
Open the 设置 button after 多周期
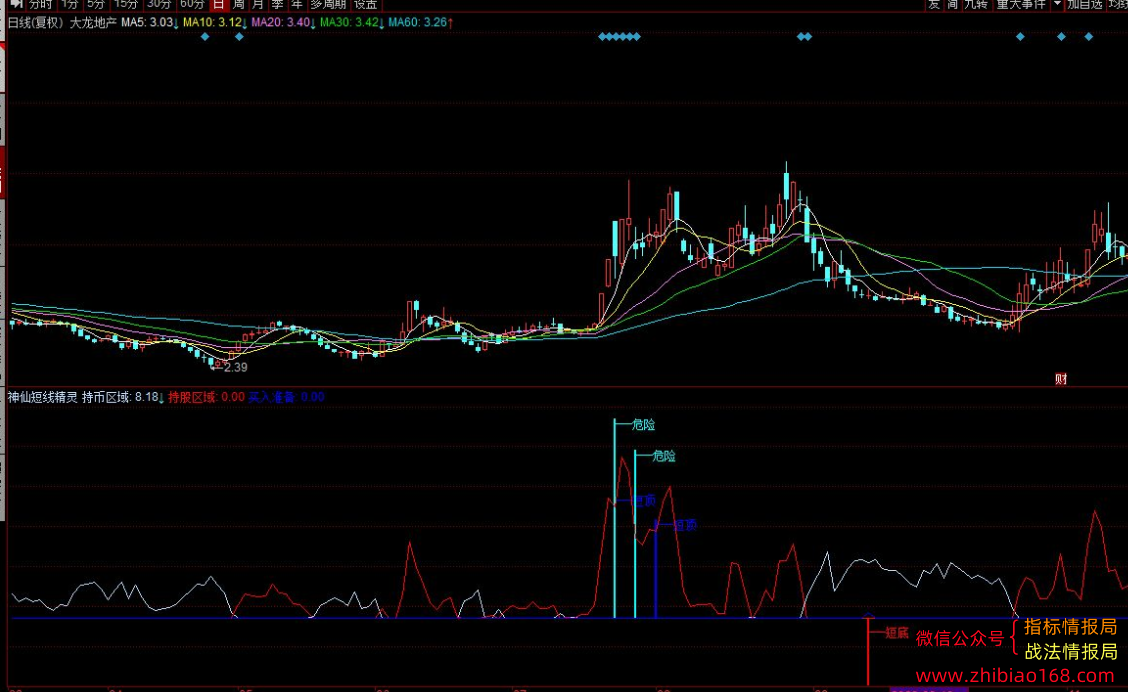tap(365, 4)
